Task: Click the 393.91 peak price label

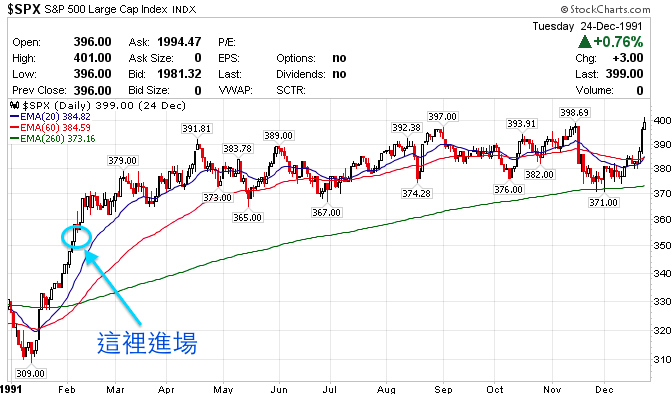Action: (521, 123)
